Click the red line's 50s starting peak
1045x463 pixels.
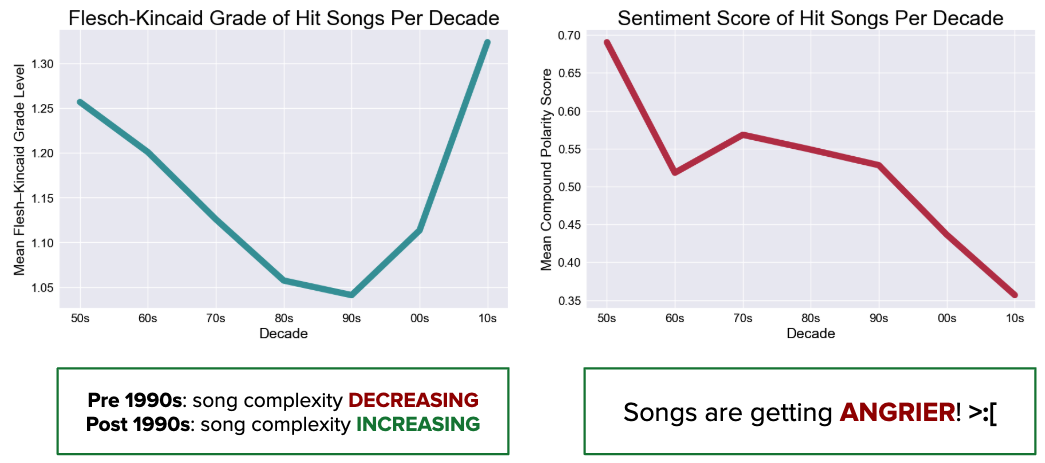606,42
